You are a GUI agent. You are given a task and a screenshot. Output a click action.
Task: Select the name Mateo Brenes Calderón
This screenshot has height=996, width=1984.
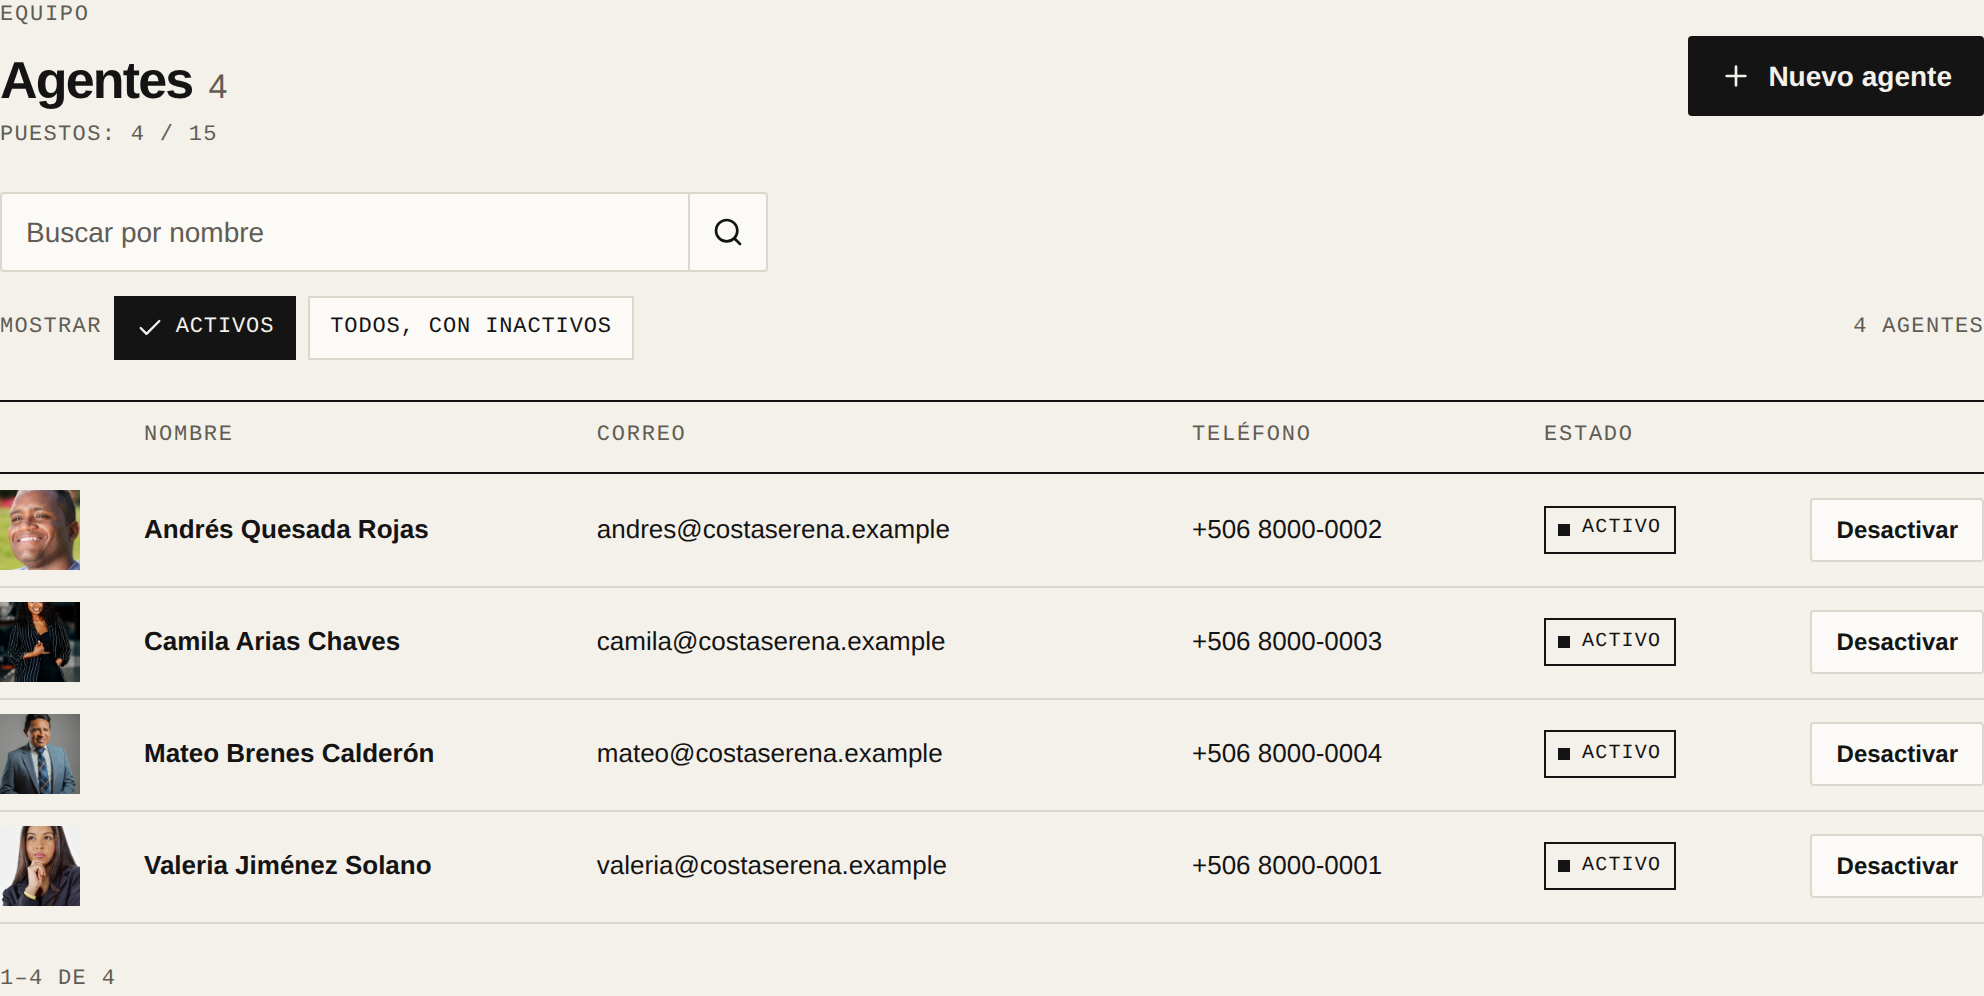289,753
